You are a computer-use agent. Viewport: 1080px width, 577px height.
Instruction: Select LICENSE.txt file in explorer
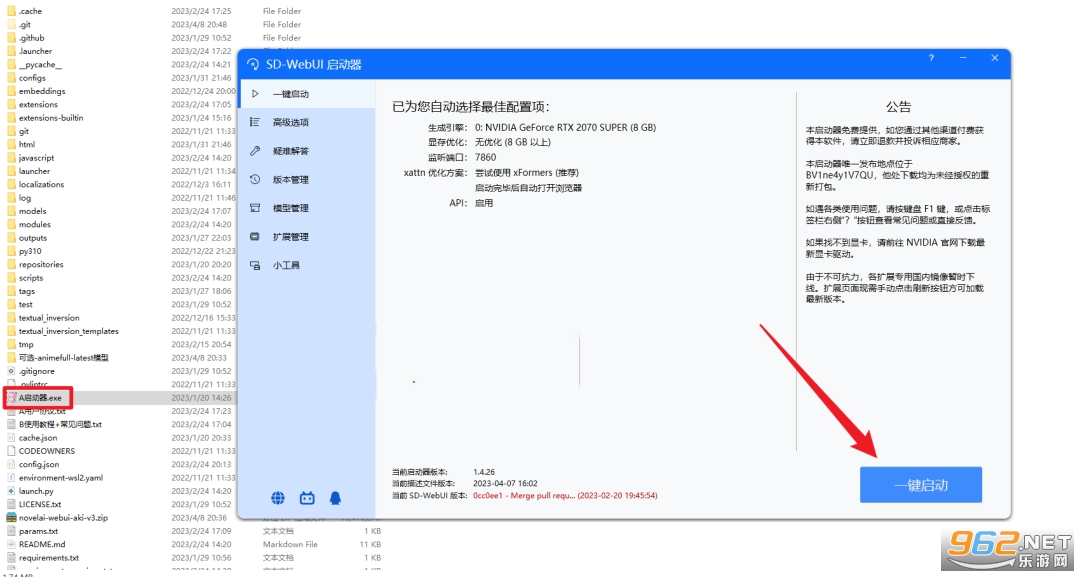pos(40,504)
